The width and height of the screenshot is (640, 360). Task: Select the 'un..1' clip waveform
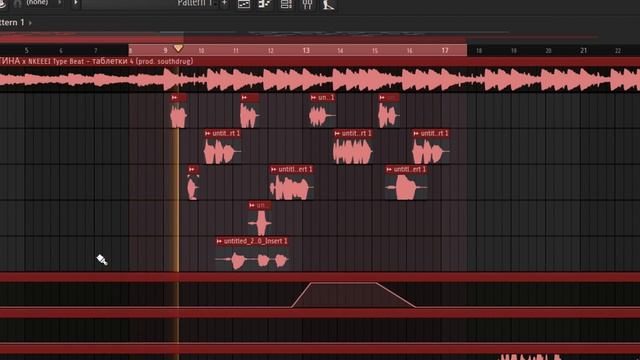pyautogui.click(x=322, y=116)
